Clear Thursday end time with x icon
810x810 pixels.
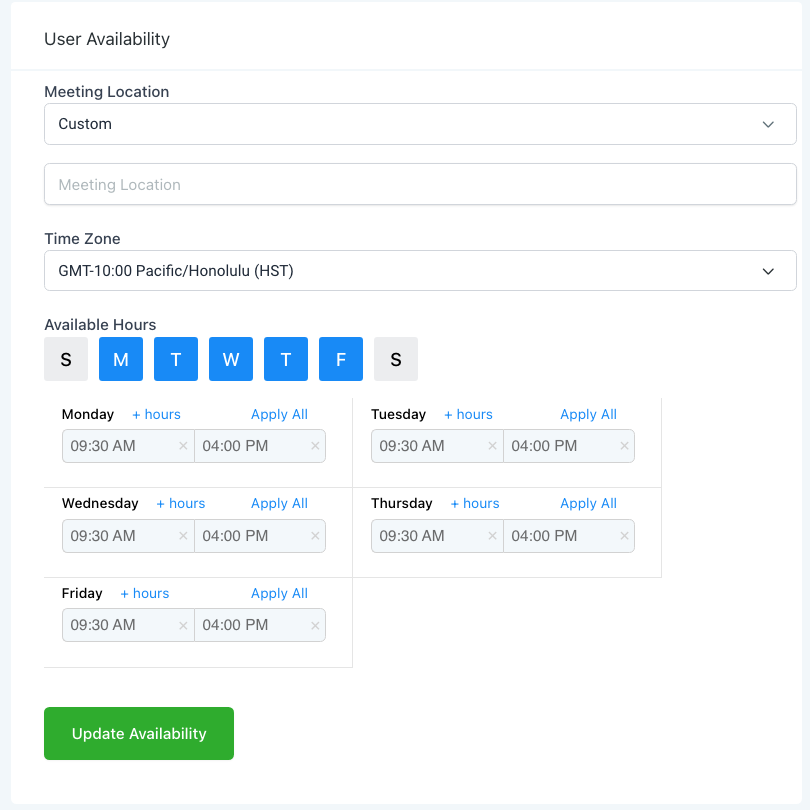click(x=624, y=536)
